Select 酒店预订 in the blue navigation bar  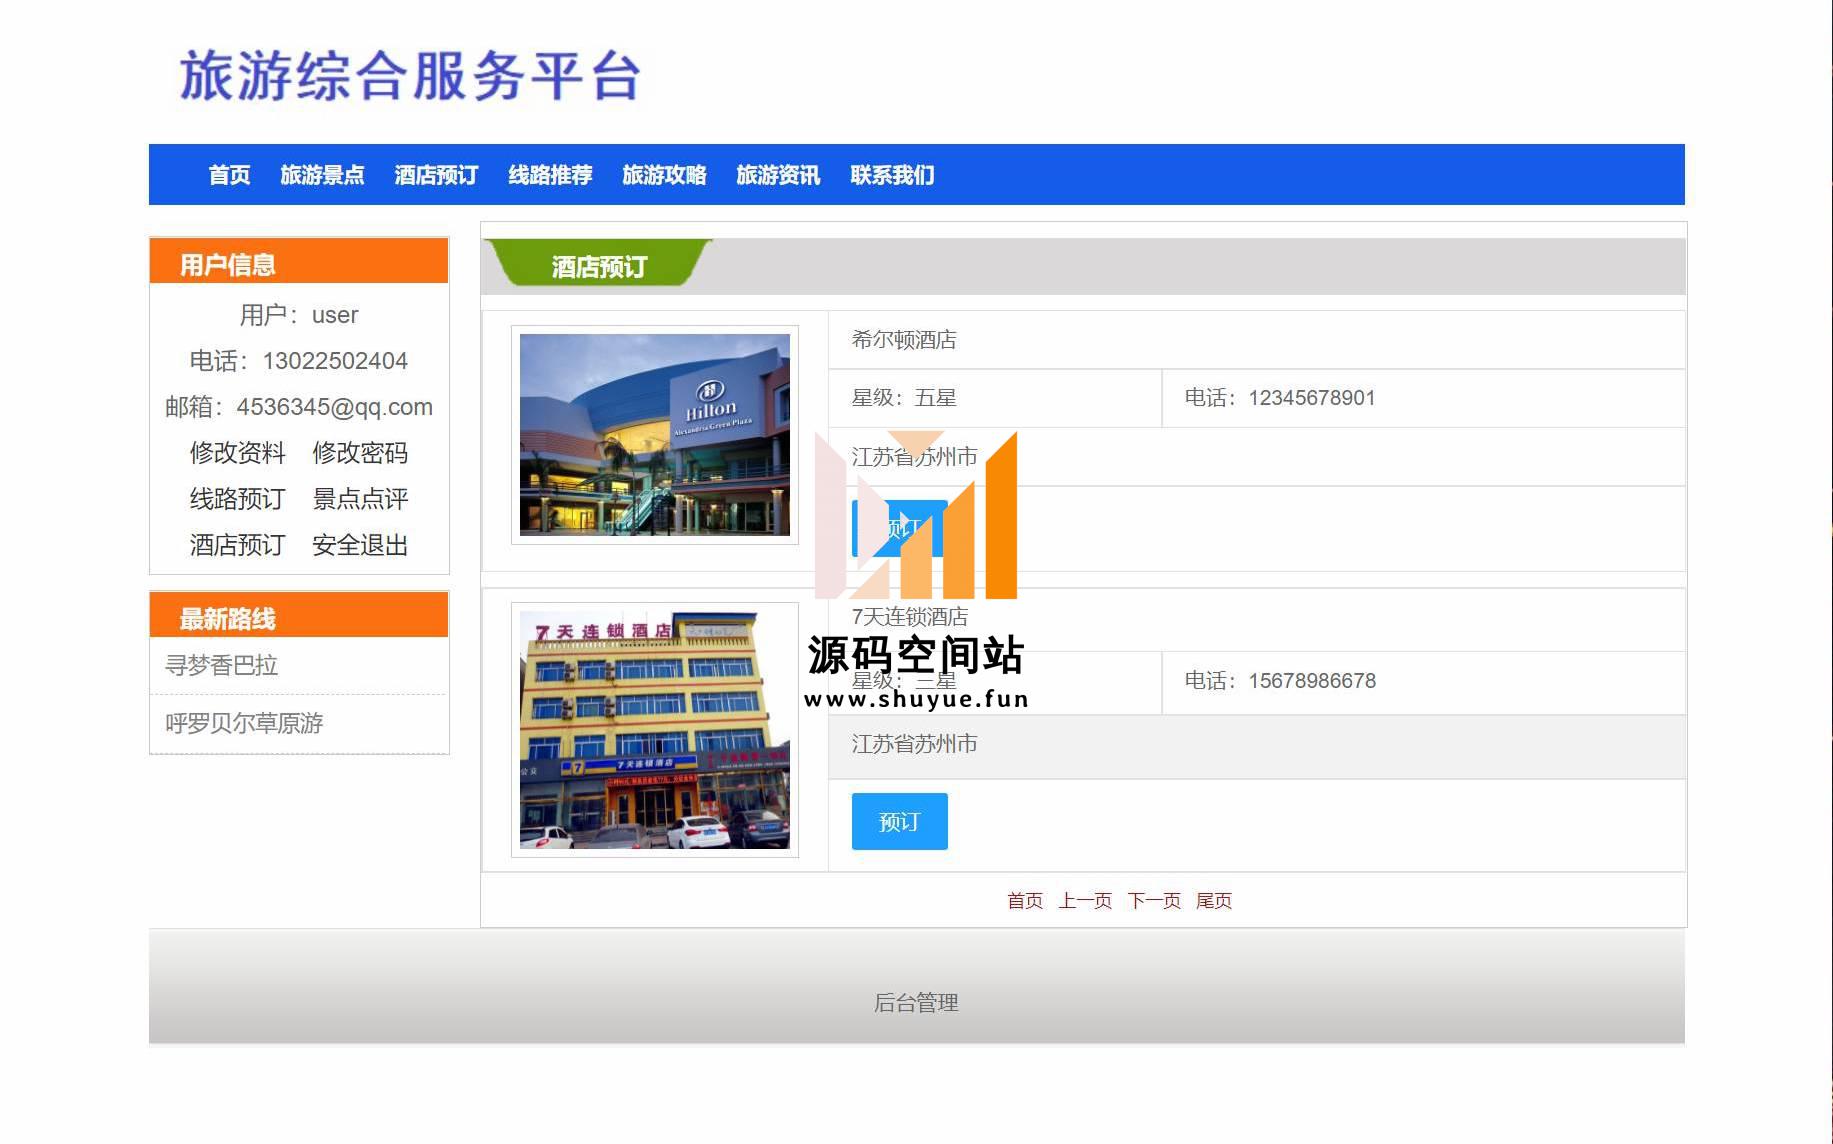pyautogui.click(x=436, y=175)
